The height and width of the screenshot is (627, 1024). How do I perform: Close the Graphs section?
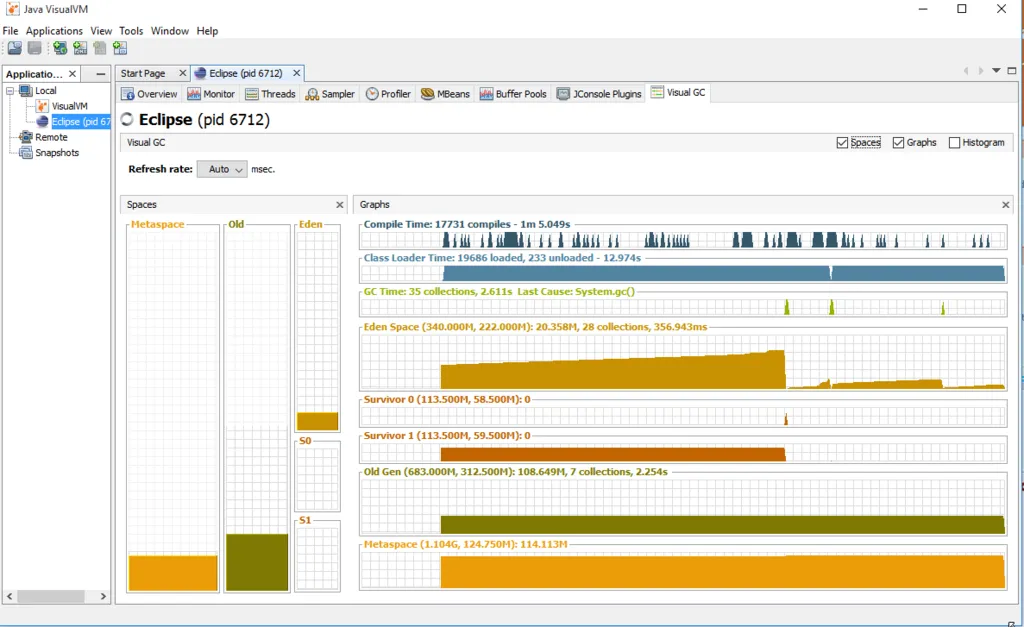pos(1006,205)
